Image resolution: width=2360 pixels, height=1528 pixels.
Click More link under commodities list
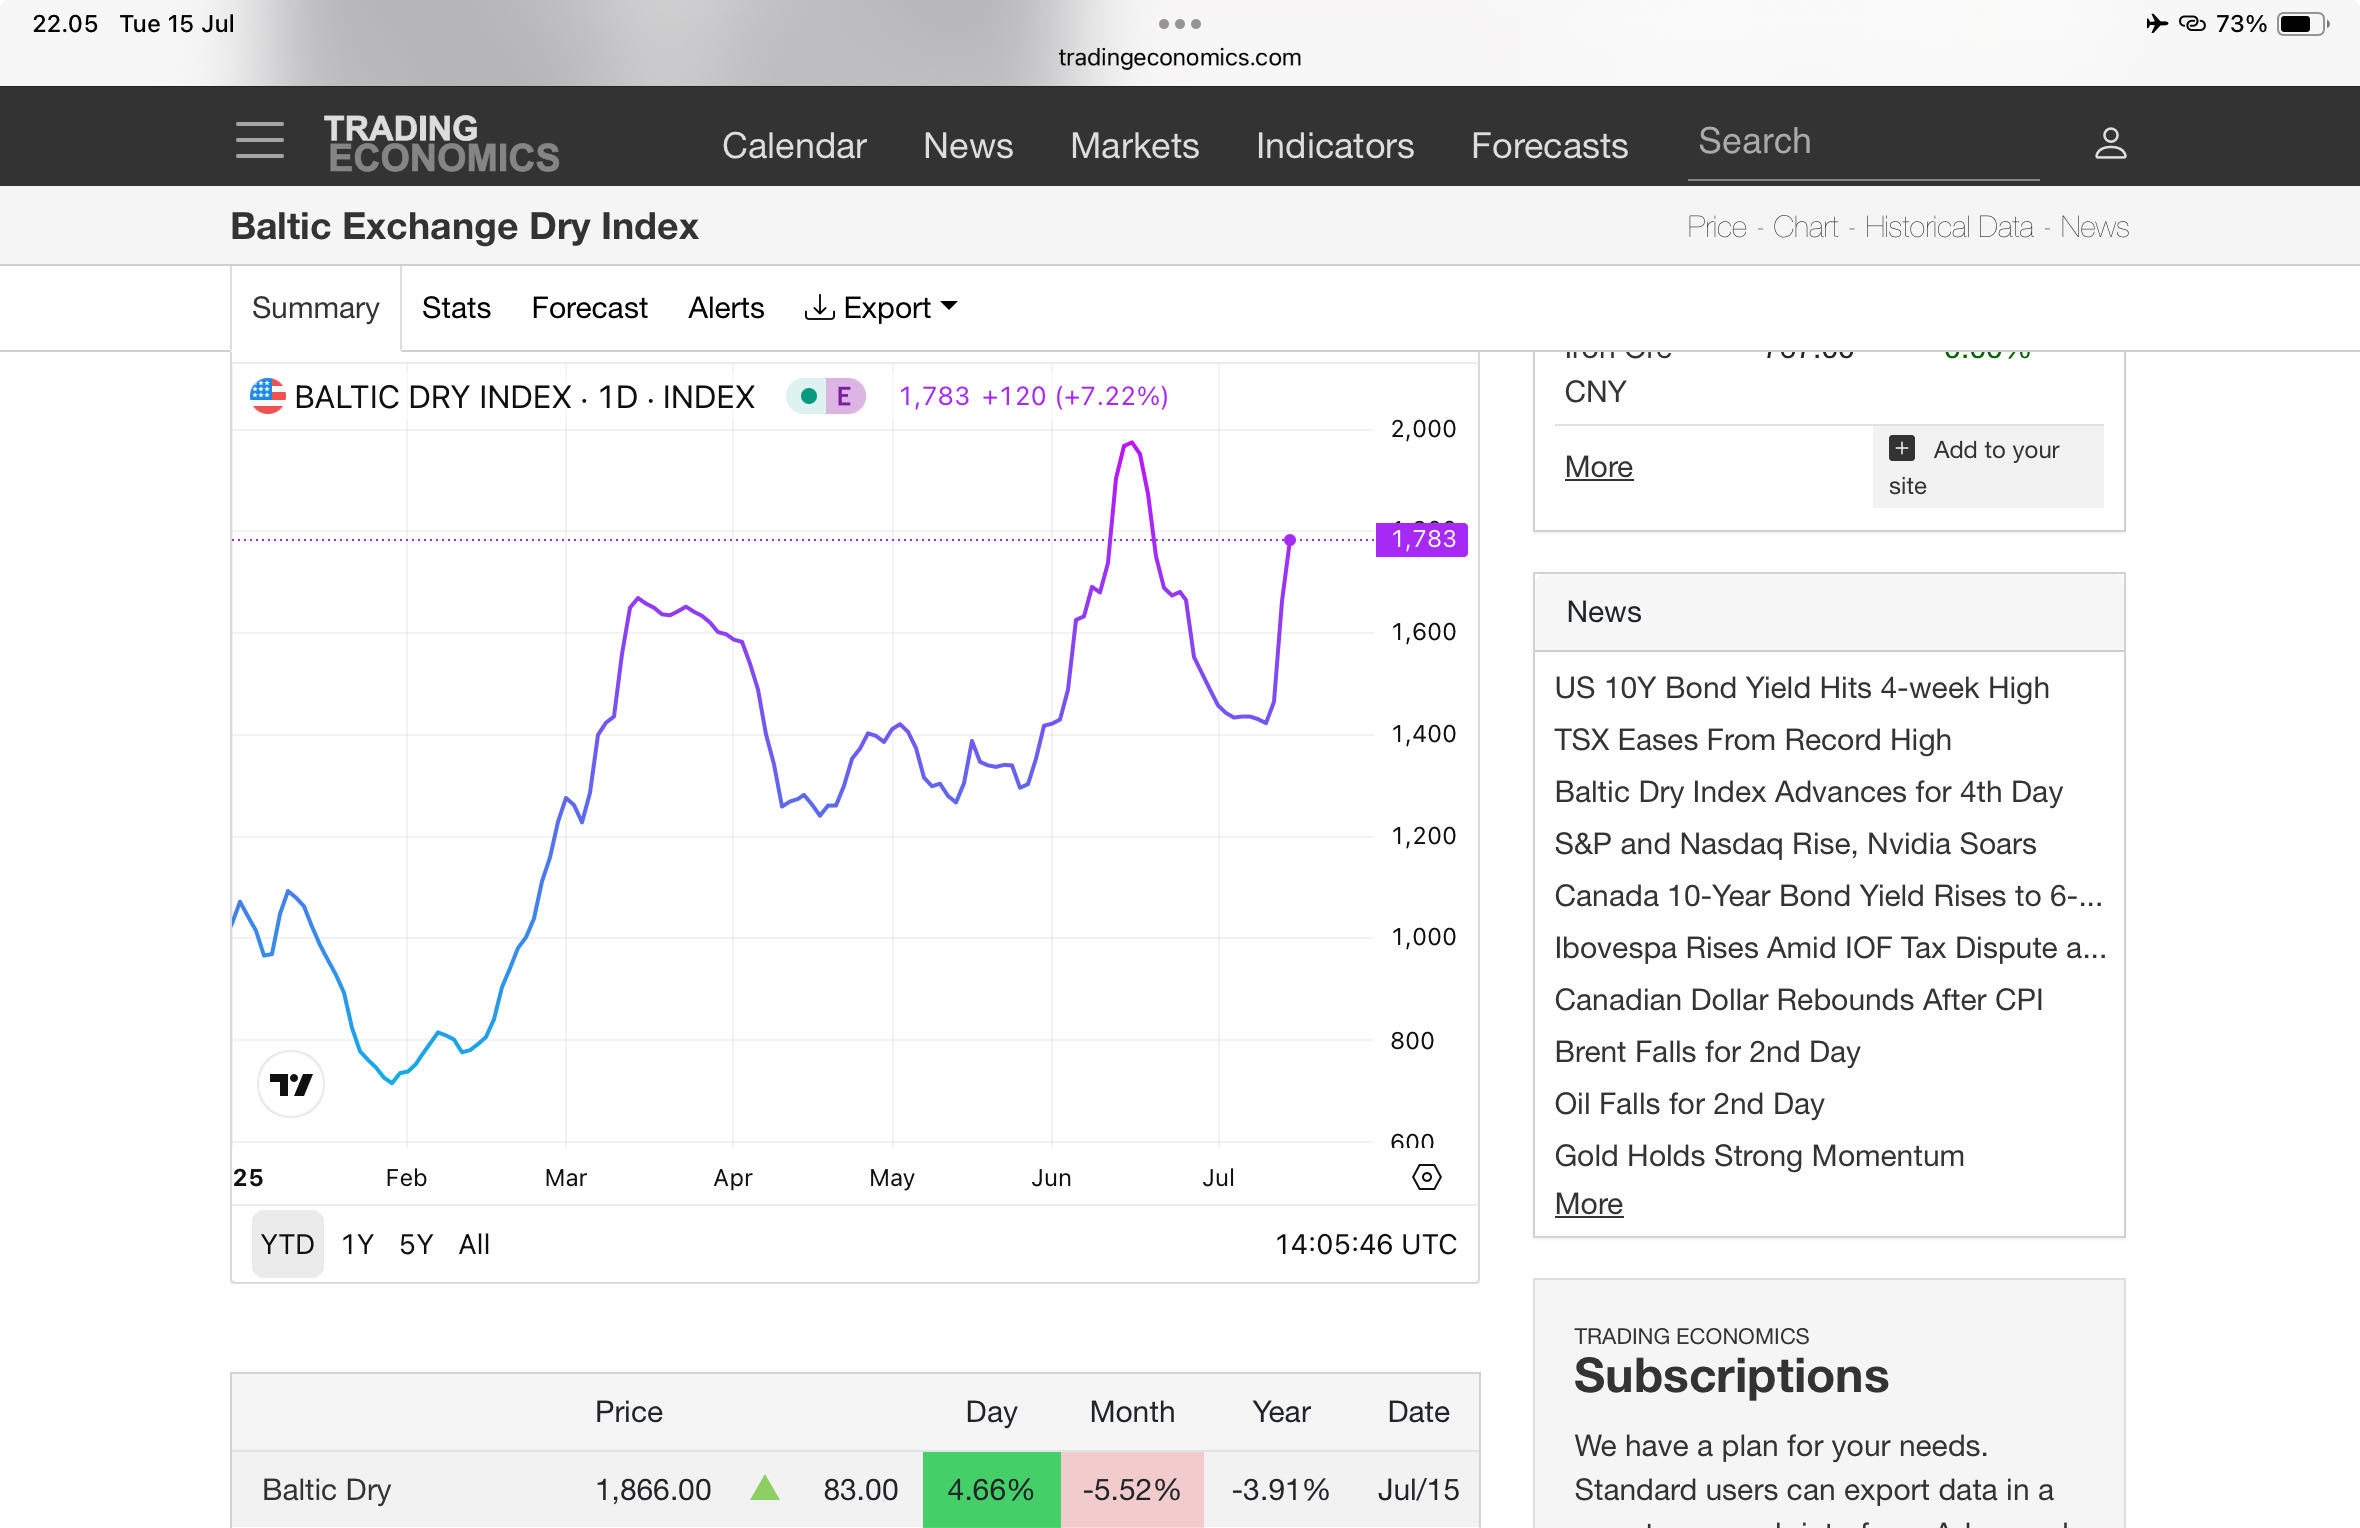coord(1598,467)
